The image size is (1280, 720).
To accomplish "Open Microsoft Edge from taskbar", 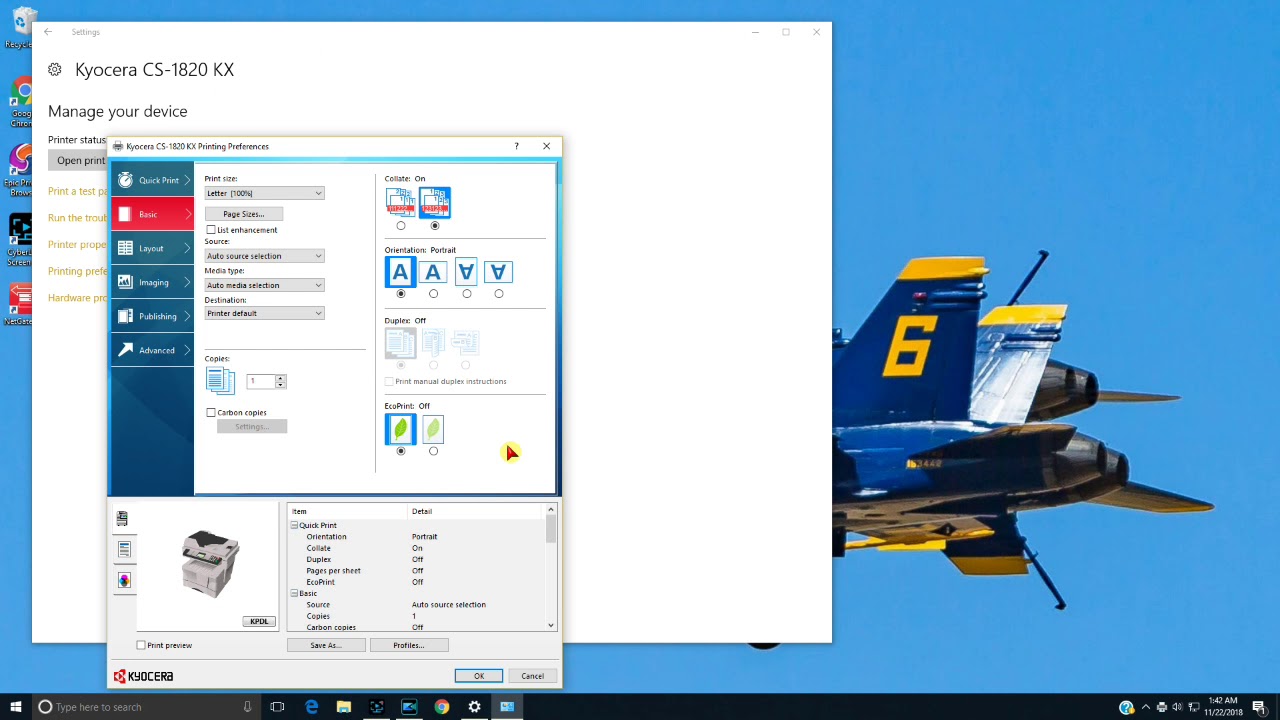I will coord(311,707).
